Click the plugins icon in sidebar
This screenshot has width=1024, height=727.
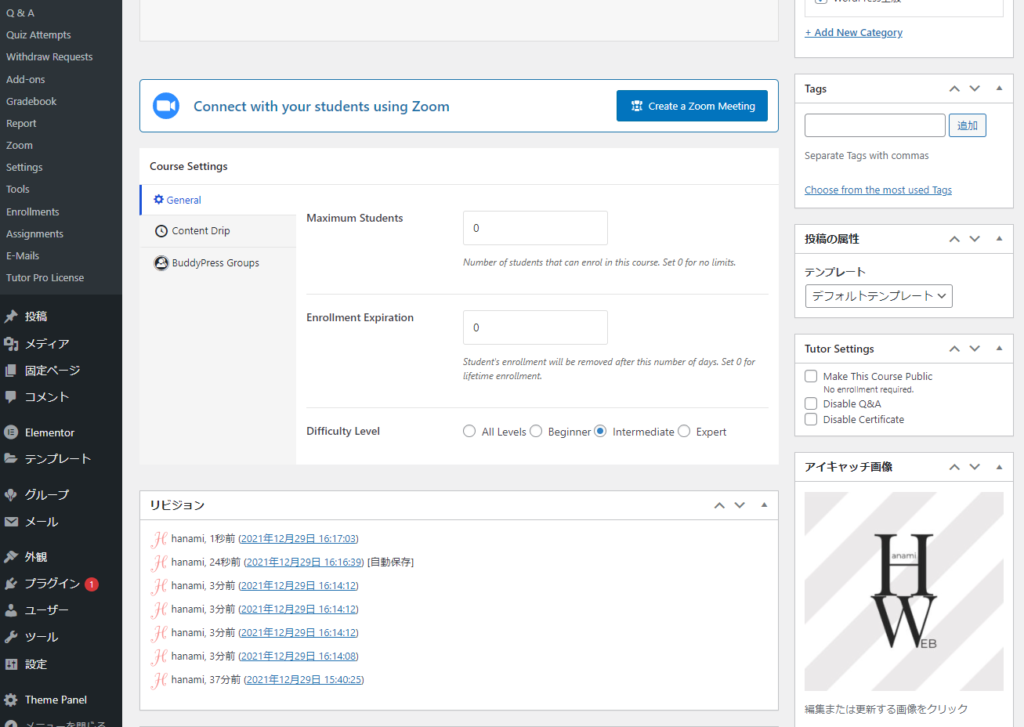[x=11, y=584]
